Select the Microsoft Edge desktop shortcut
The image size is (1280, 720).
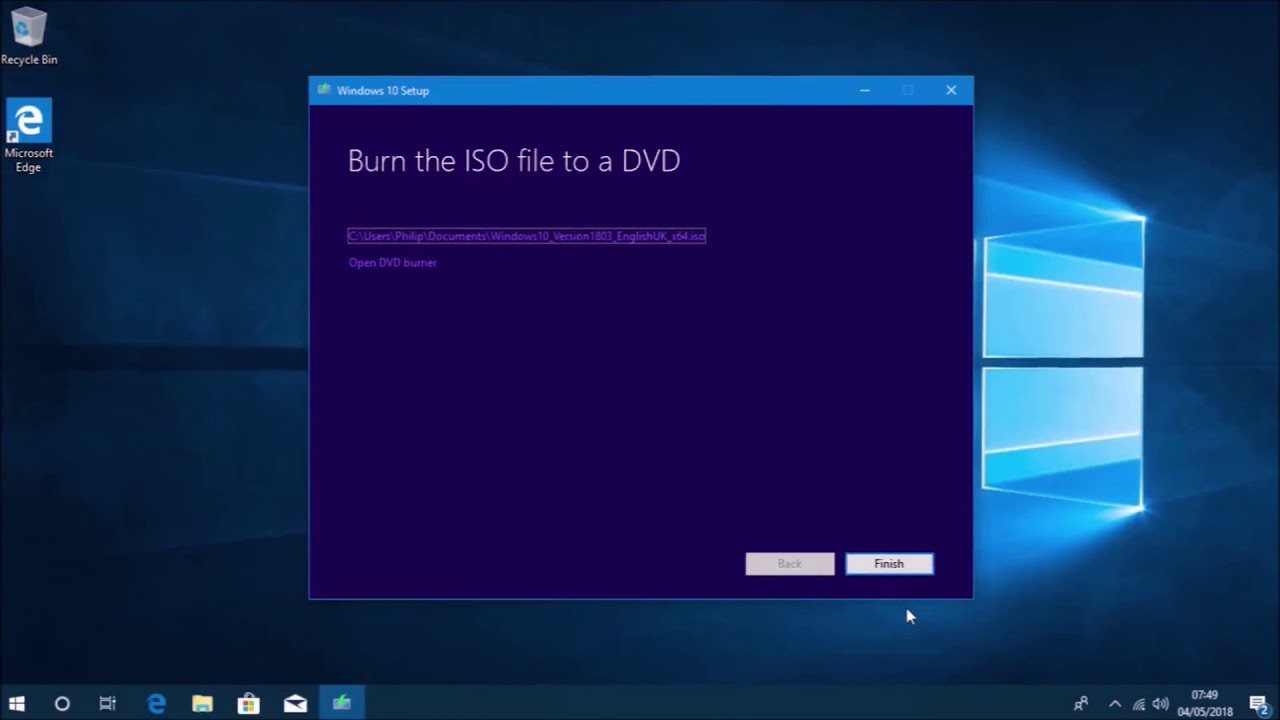[x=29, y=136]
